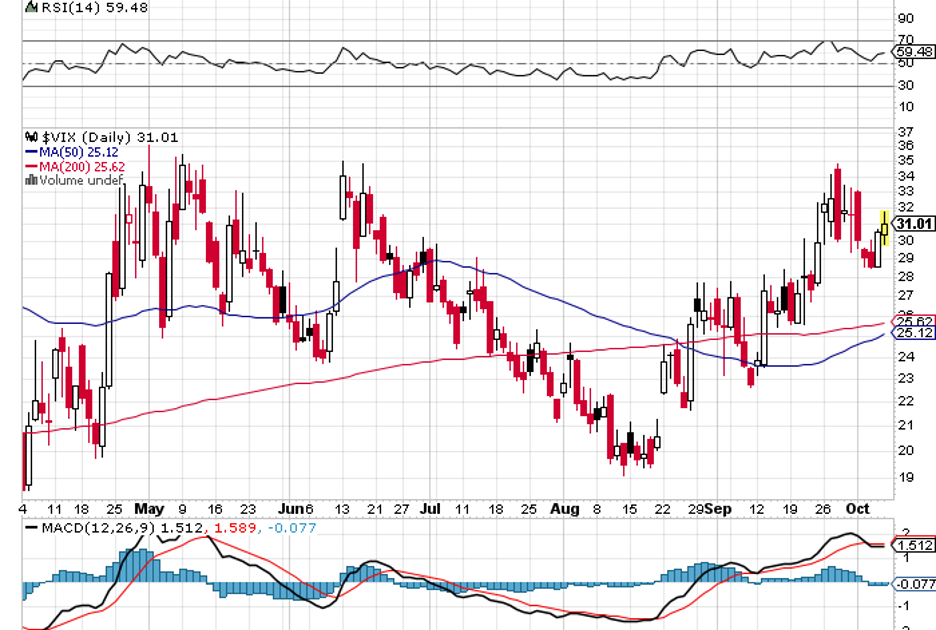Click the 1.512 MACD value tag
936x630 pixels.
pyautogui.click(x=913, y=545)
